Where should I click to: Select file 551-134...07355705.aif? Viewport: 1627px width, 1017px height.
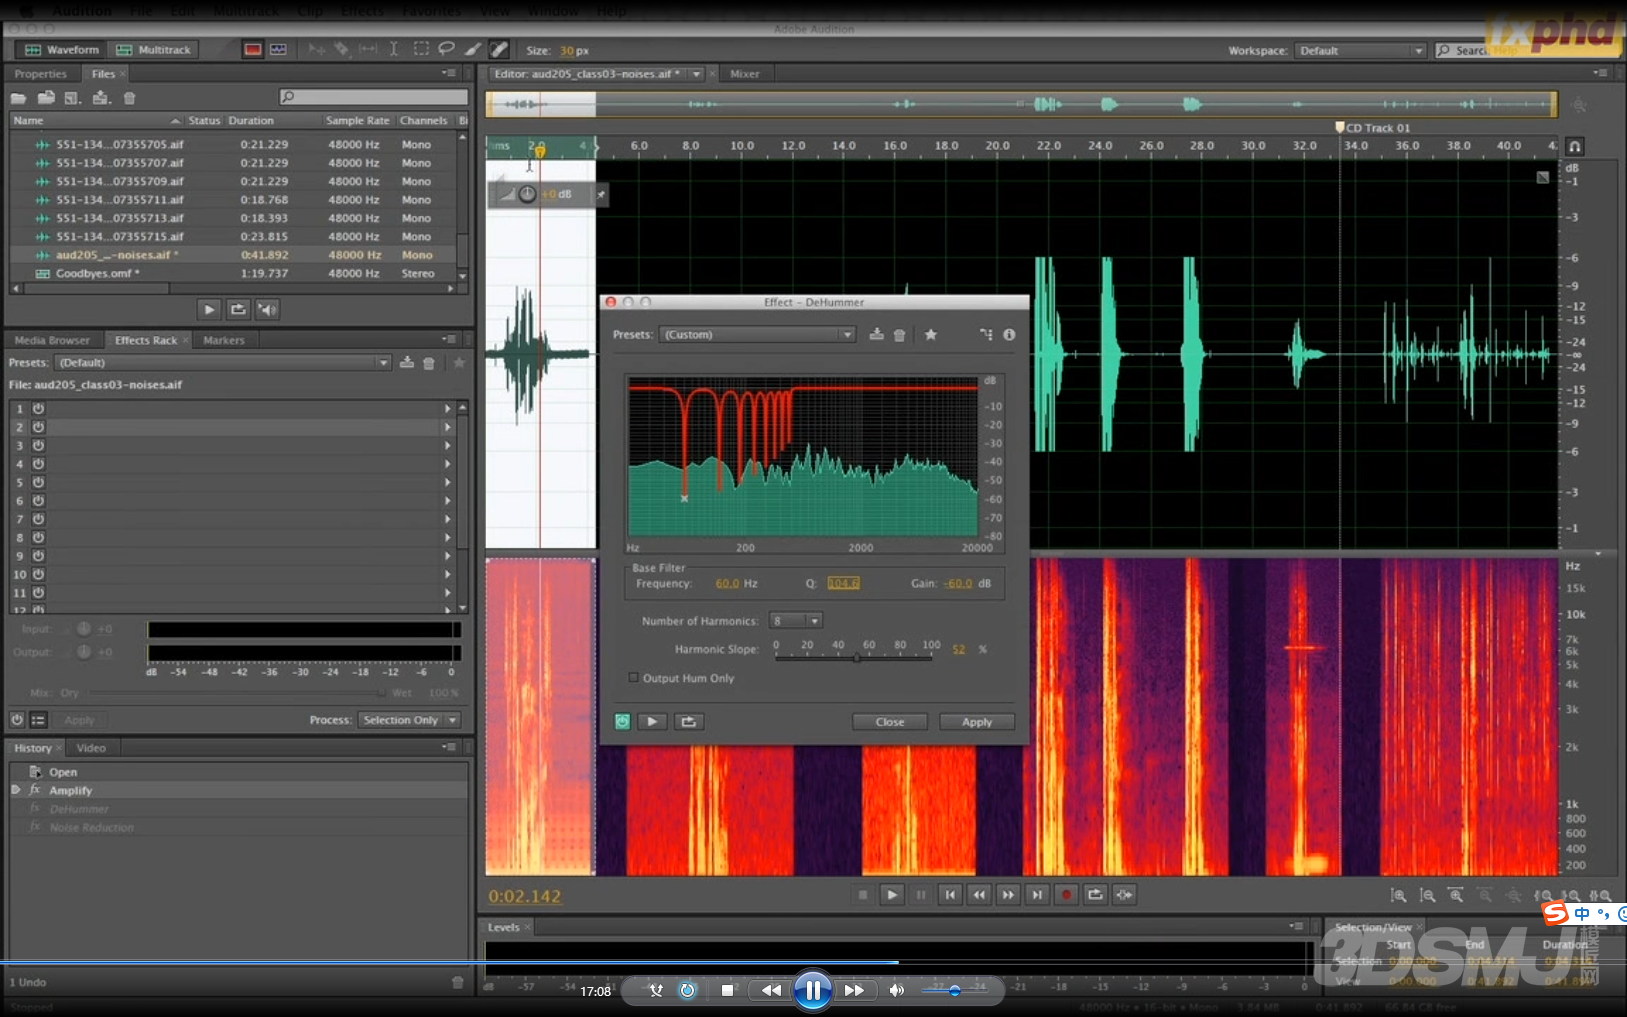point(232,145)
